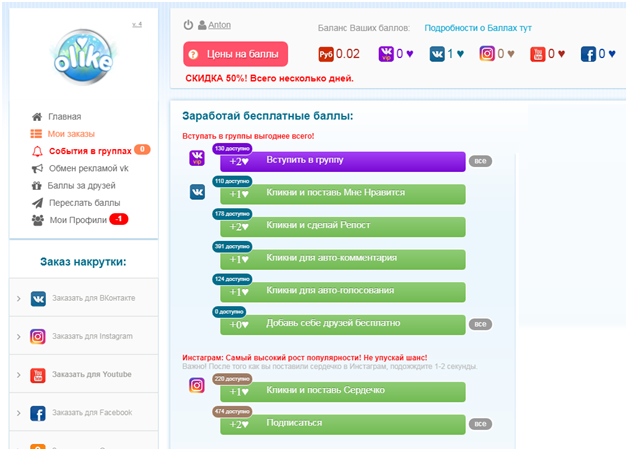Click the Instagram balance icon in header
Screen dimensions: 628x451
[487, 54]
